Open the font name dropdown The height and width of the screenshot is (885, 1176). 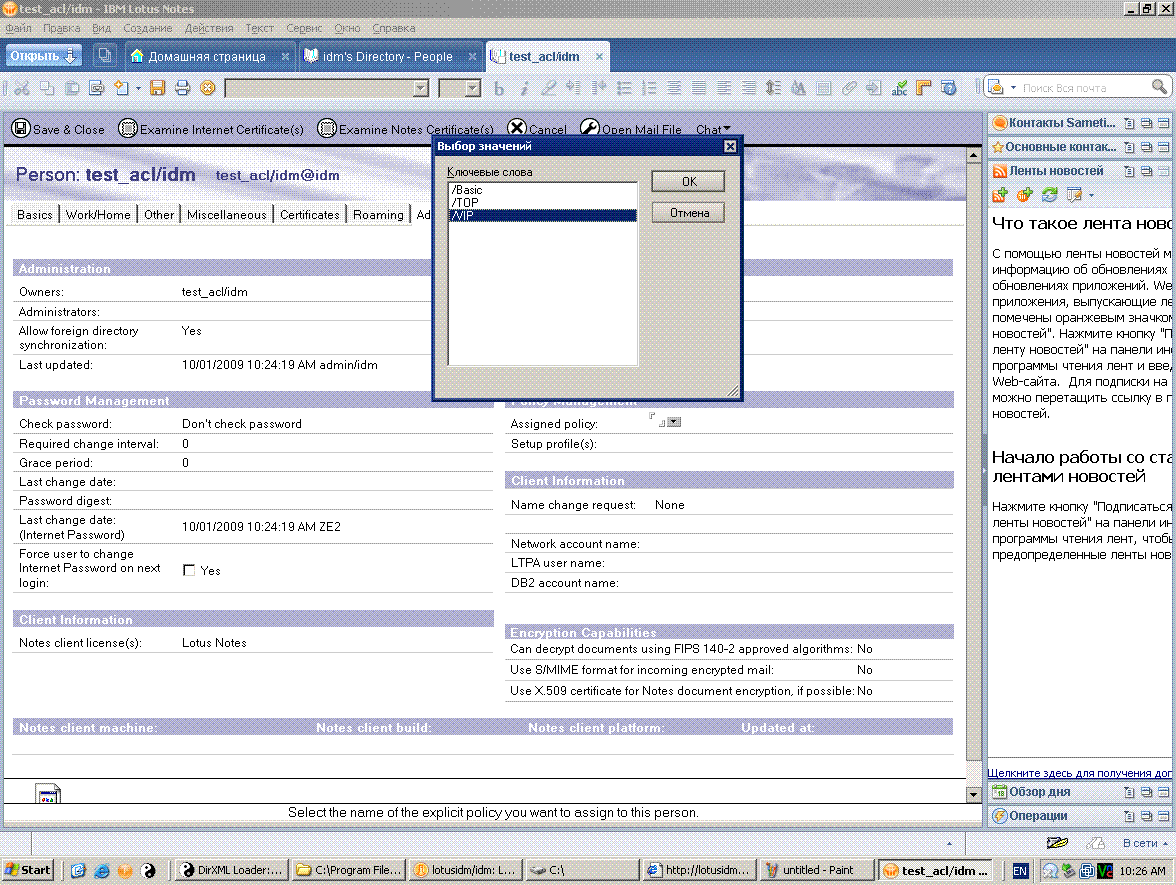coord(421,88)
